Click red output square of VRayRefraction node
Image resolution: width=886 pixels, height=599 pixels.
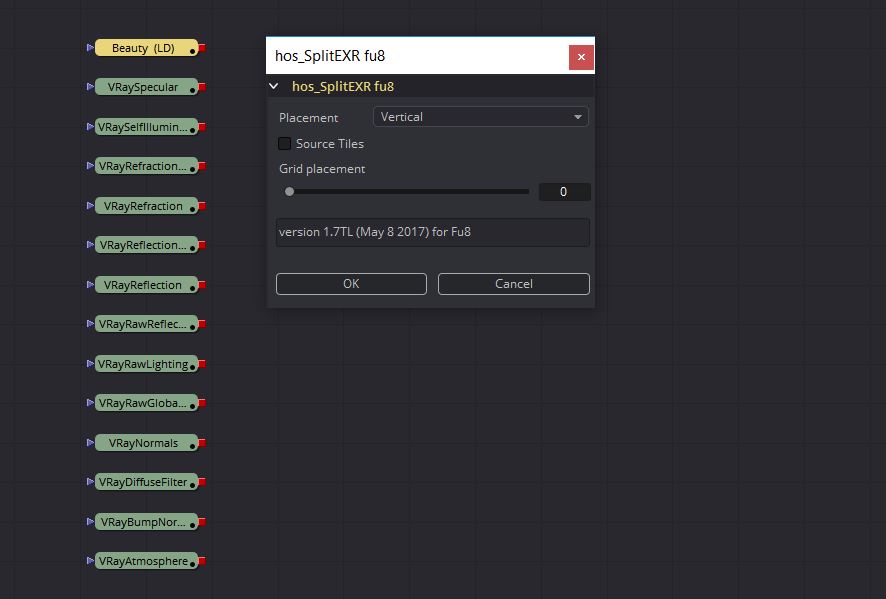pyautogui.click(x=202, y=206)
